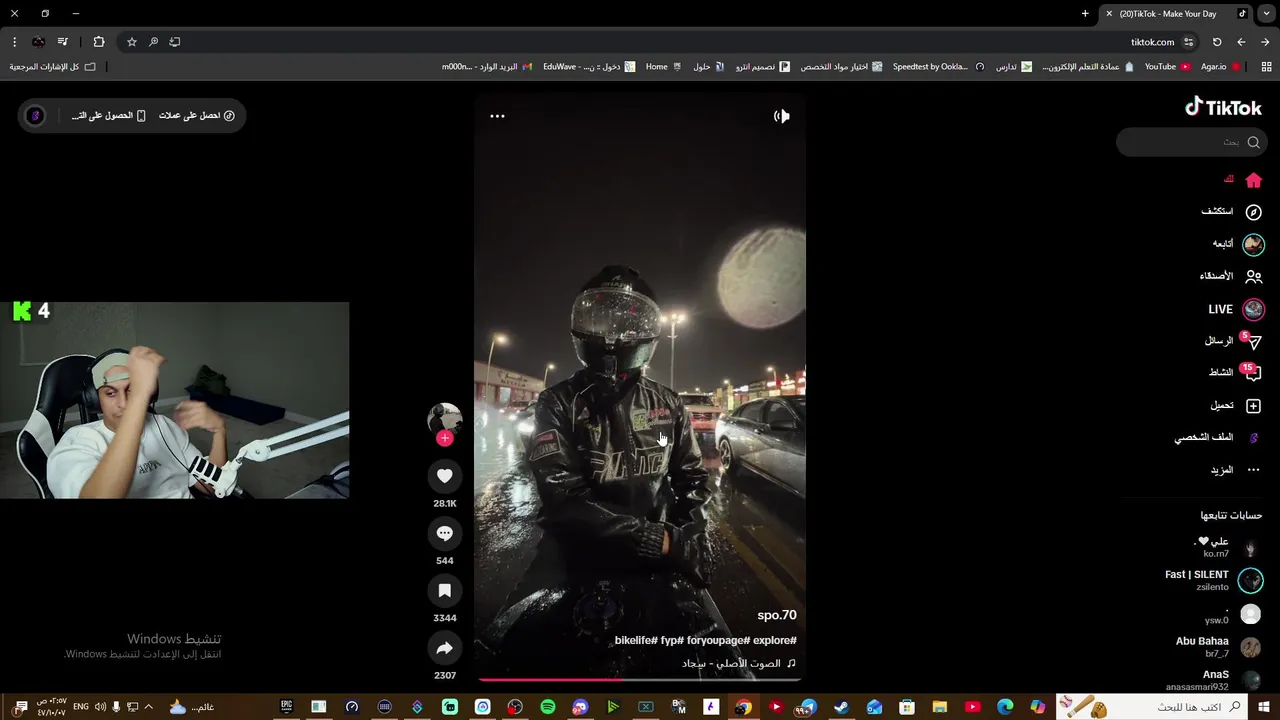Open browser extensions puzzle icon

point(99,42)
